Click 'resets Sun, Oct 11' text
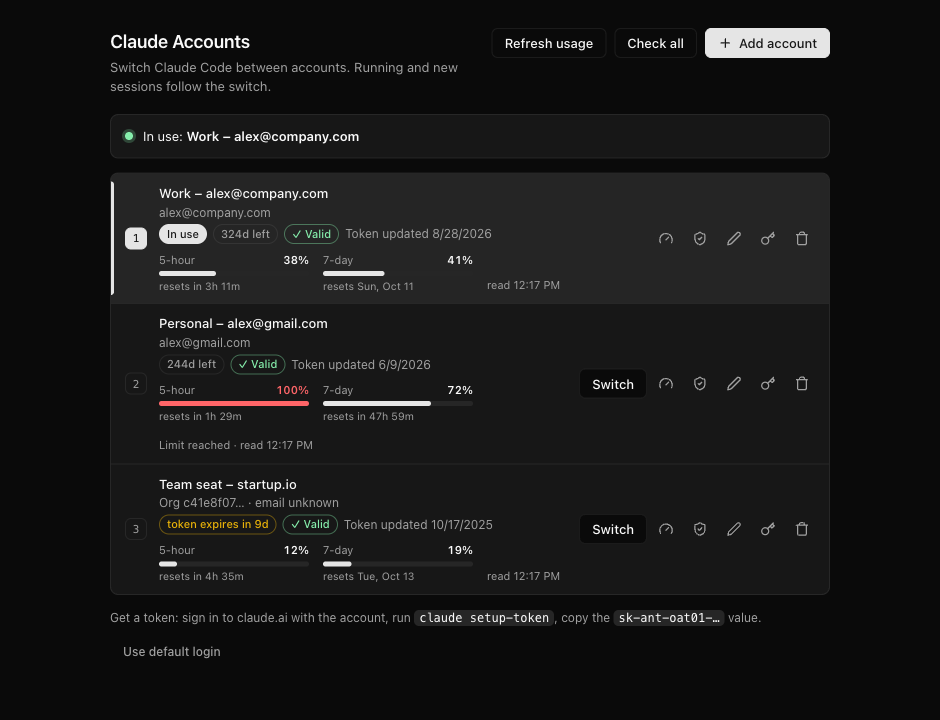This screenshot has height=720, width=940. pos(368,287)
